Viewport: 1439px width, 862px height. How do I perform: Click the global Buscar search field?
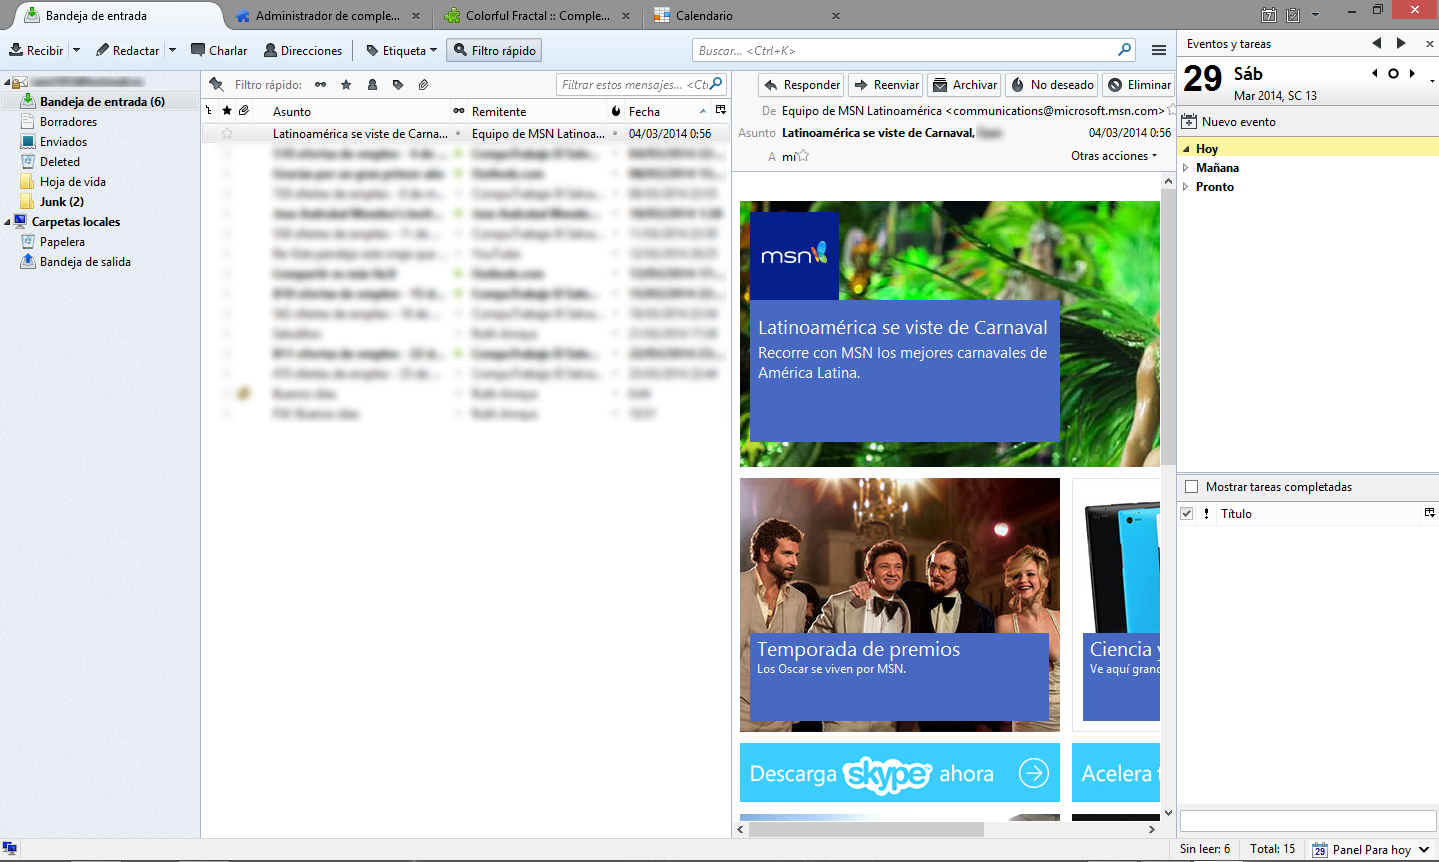click(914, 50)
